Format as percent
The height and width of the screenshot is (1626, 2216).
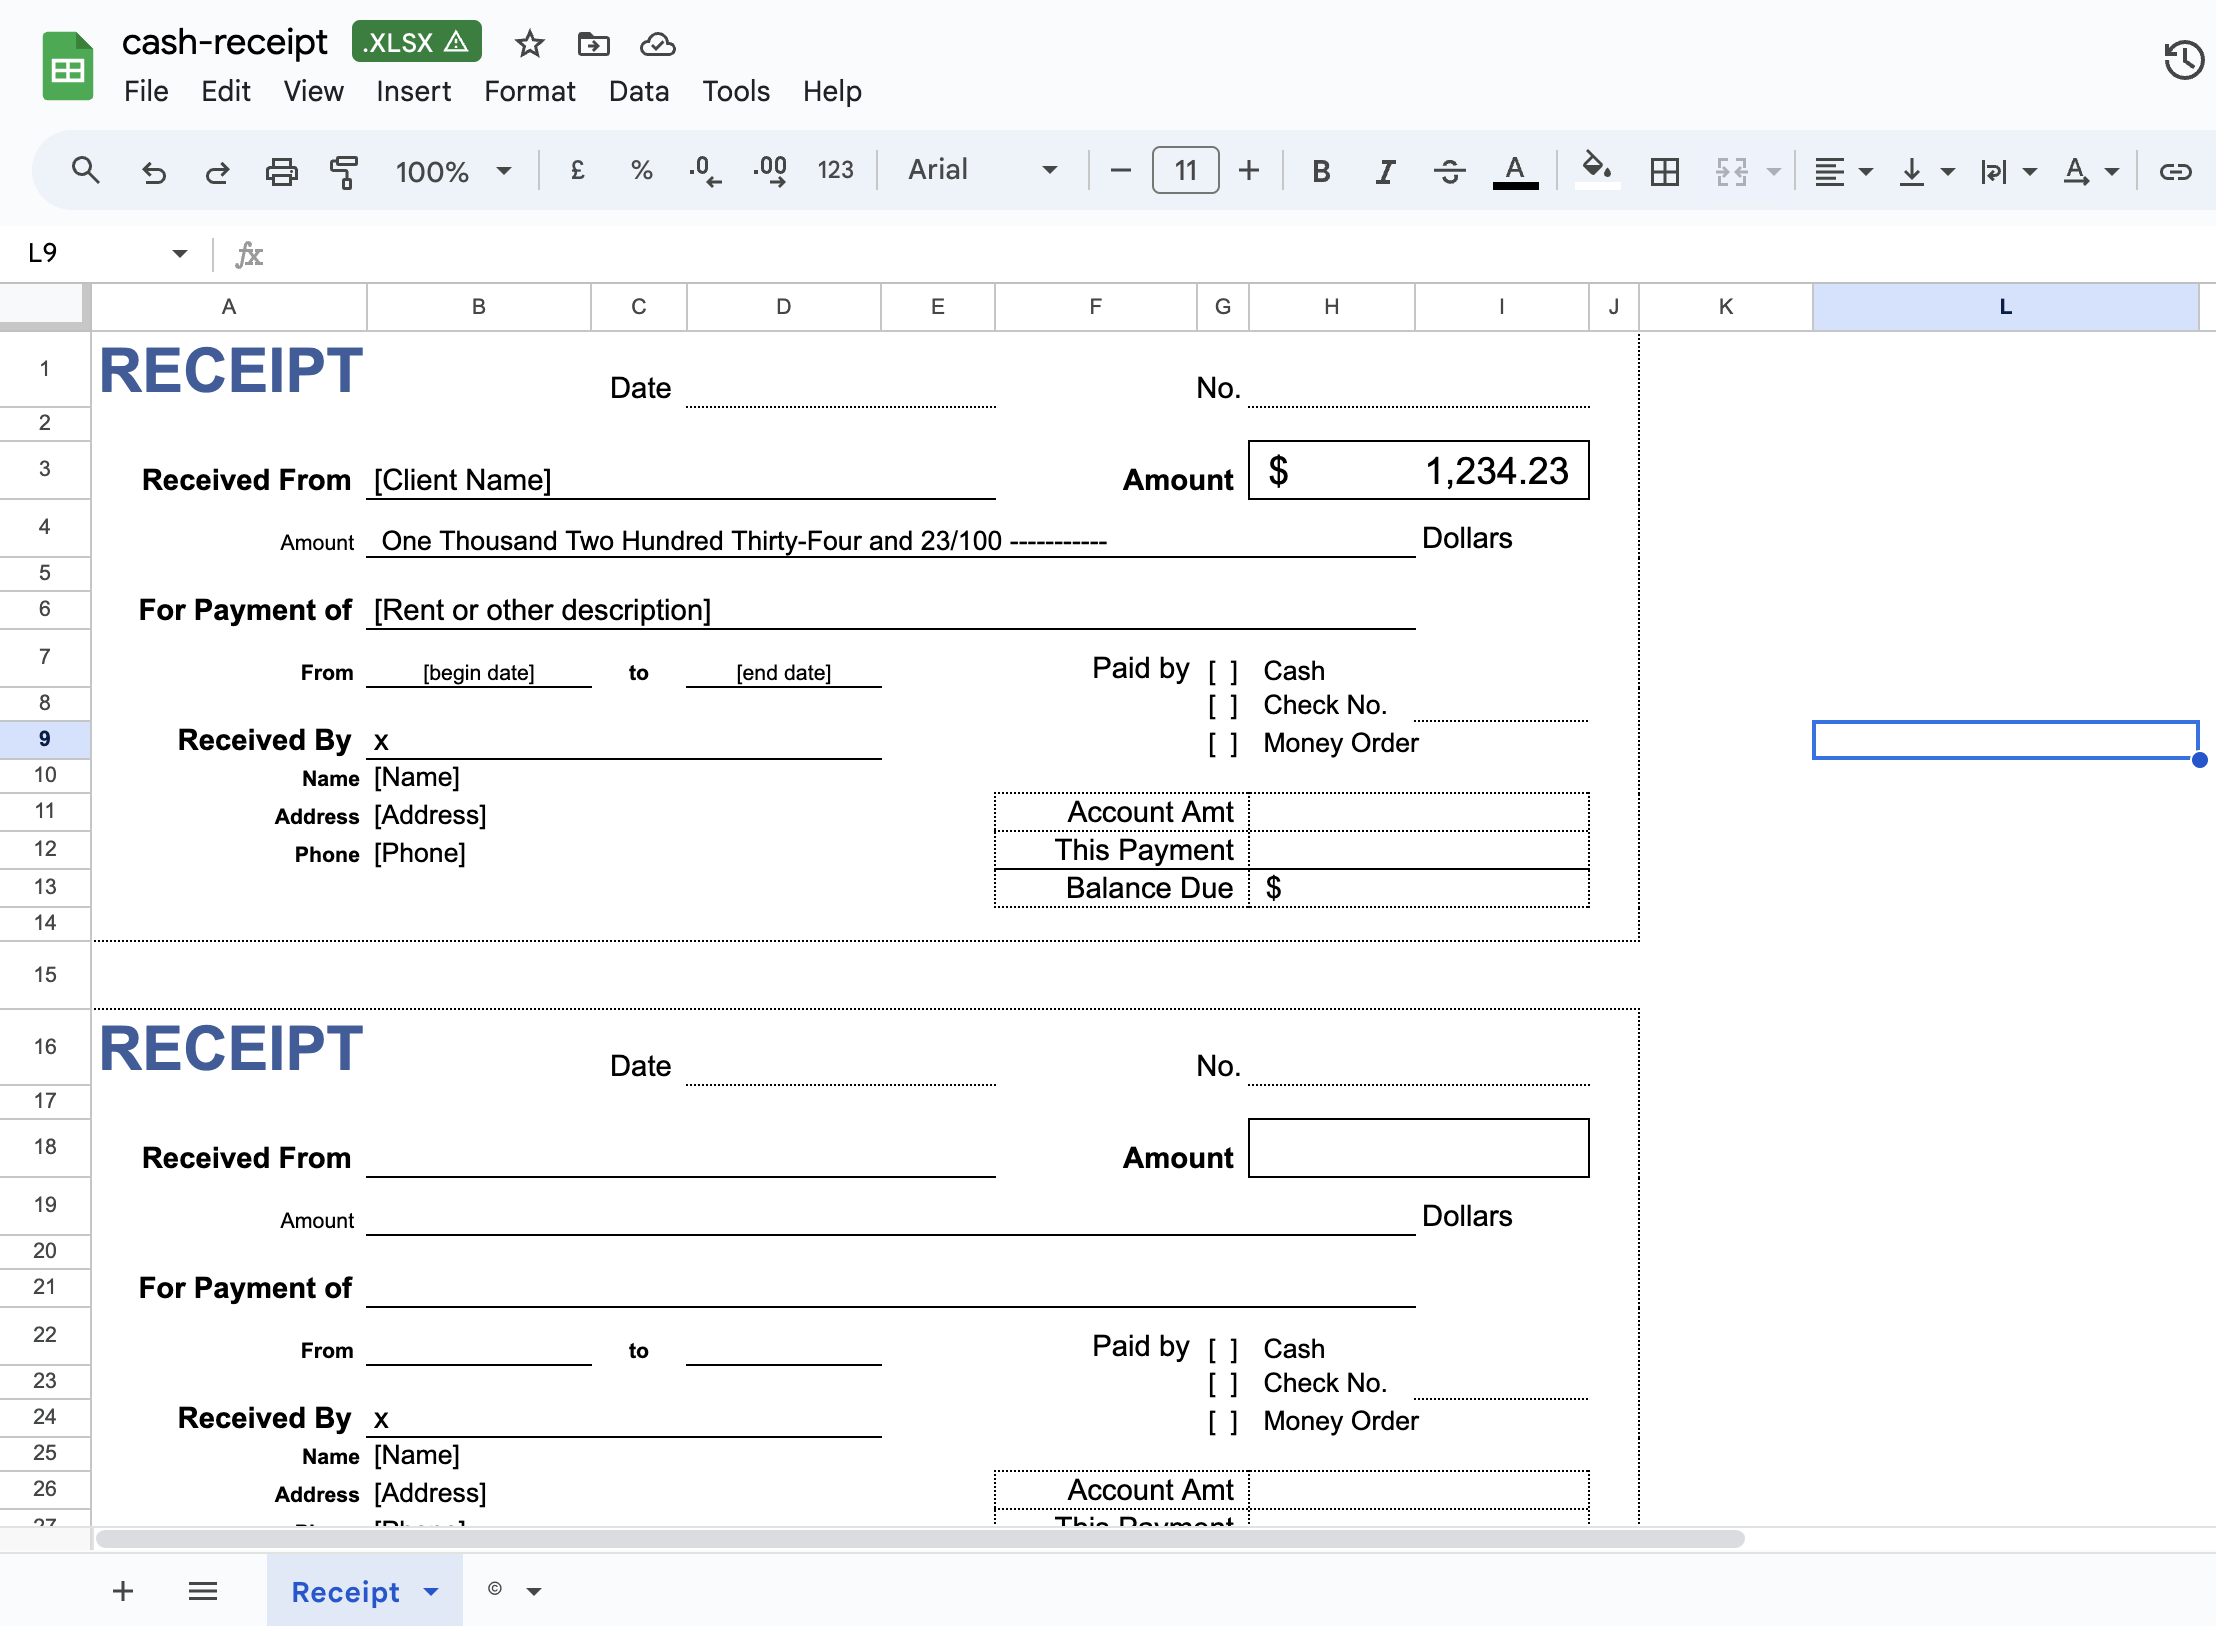tap(641, 171)
